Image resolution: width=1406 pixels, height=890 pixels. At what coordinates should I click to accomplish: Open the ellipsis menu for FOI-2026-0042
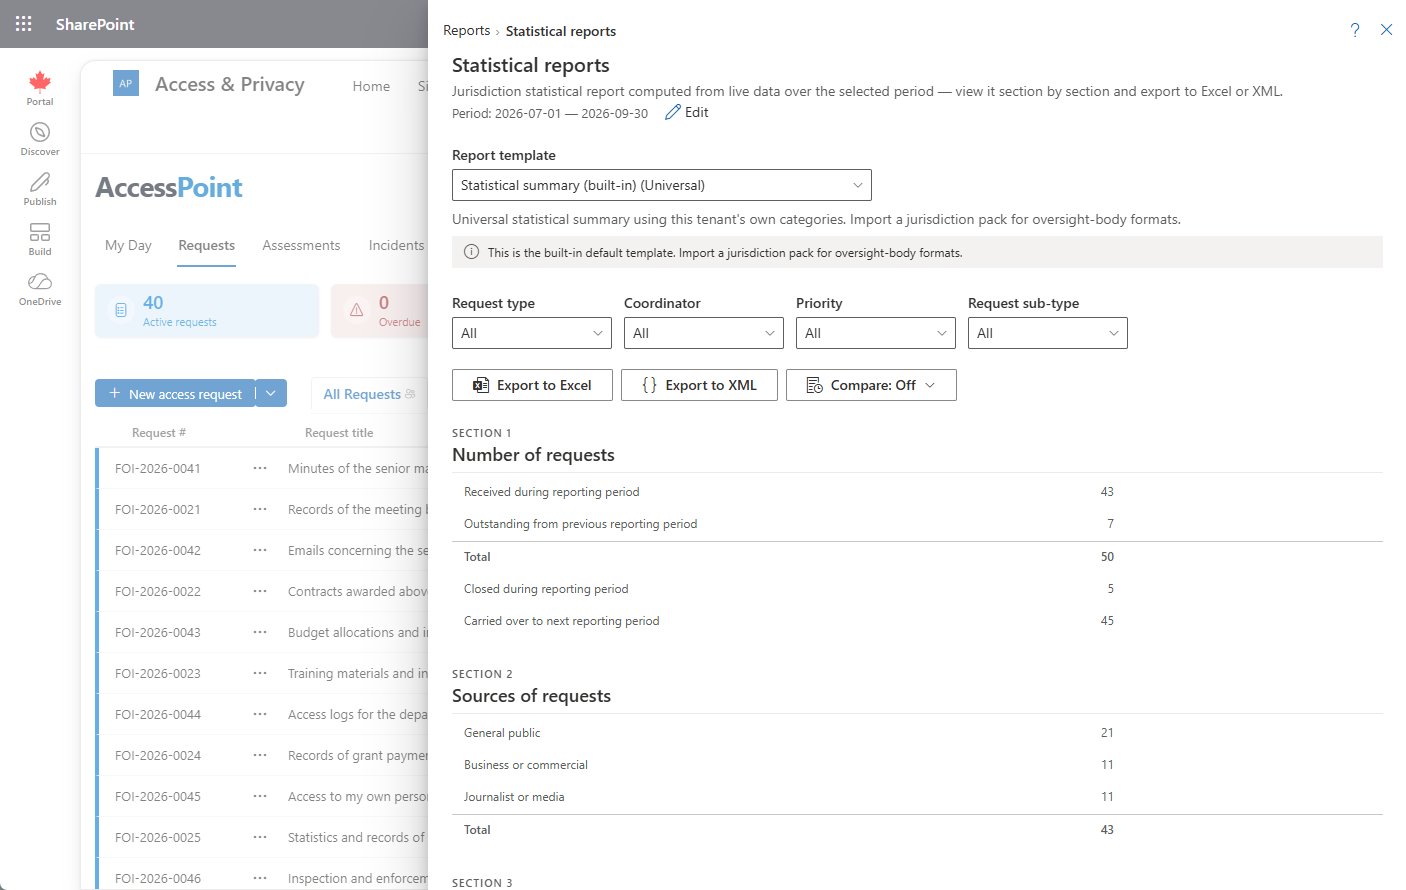point(260,550)
